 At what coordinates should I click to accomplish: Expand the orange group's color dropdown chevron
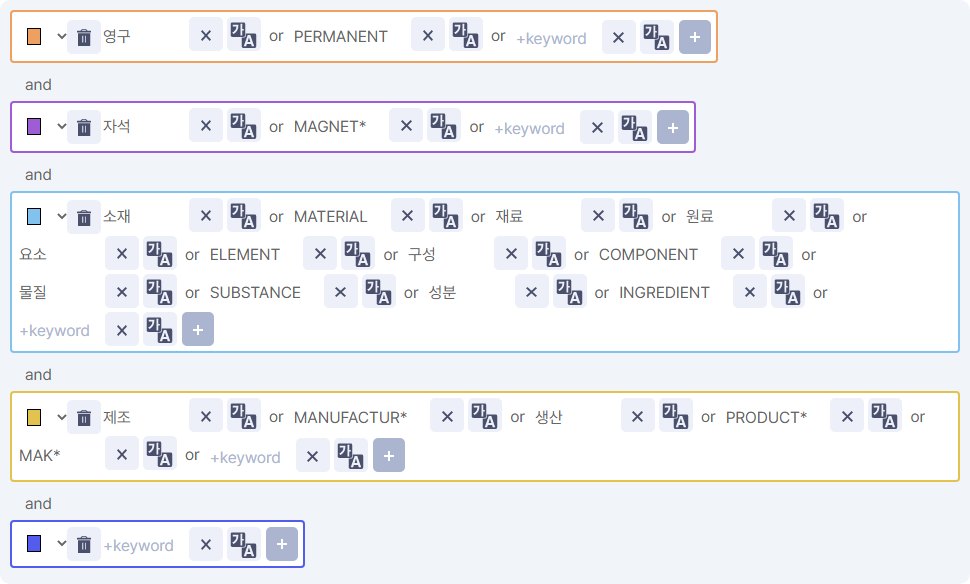[61, 37]
